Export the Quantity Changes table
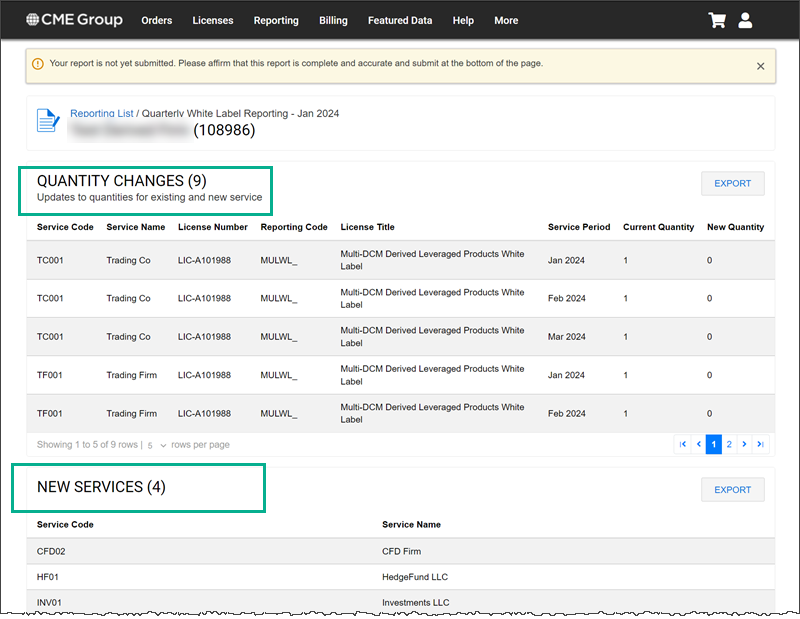The width and height of the screenshot is (800, 619). point(732,184)
